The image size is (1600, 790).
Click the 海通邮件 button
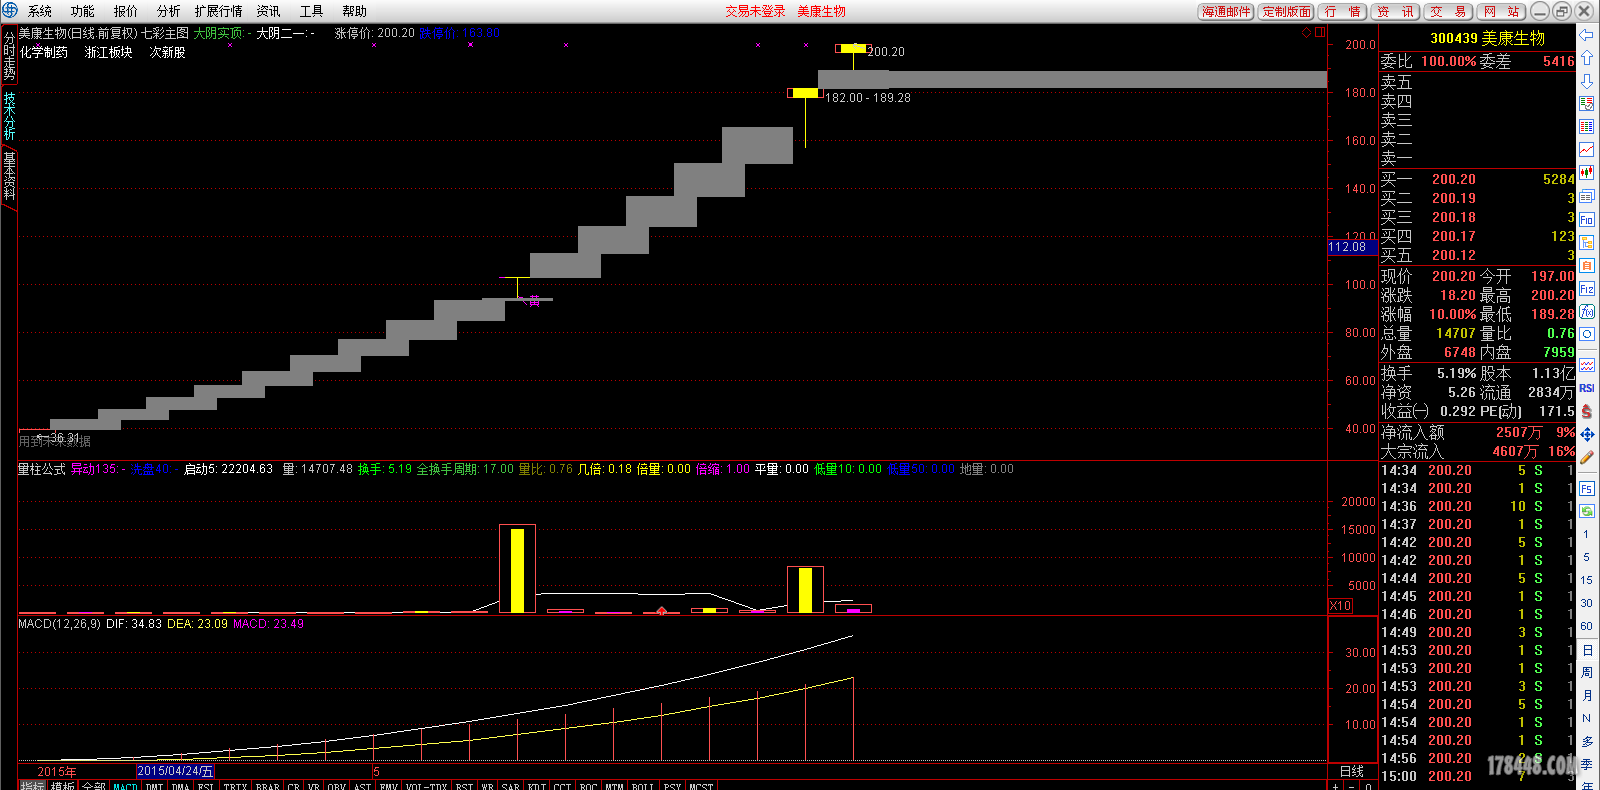pos(1226,11)
